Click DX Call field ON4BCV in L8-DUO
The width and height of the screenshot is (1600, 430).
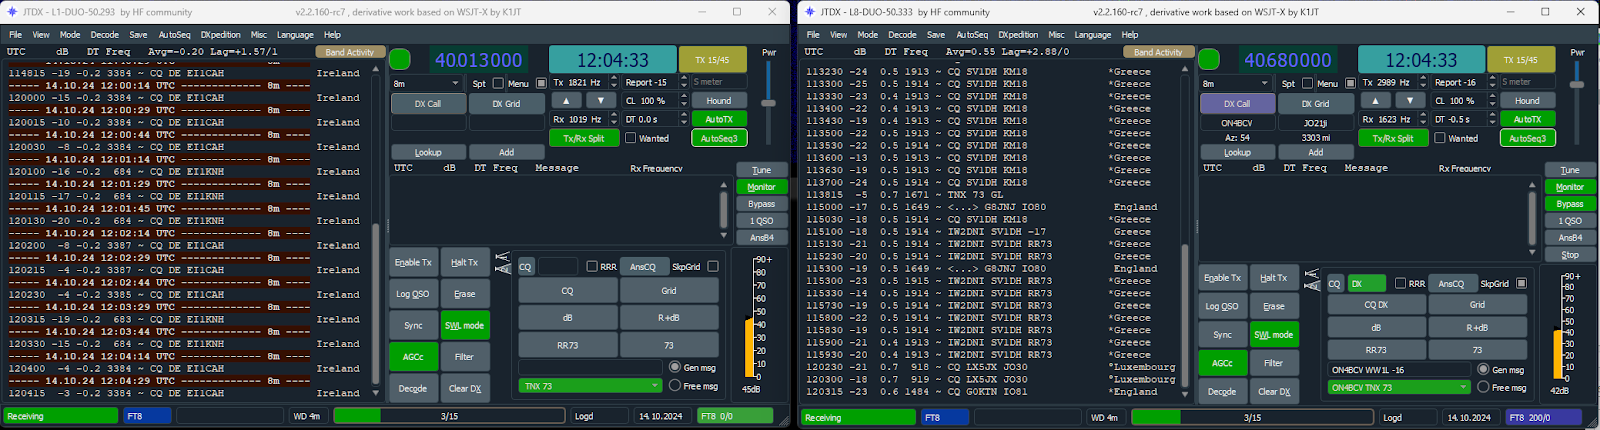click(x=1237, y=123)
